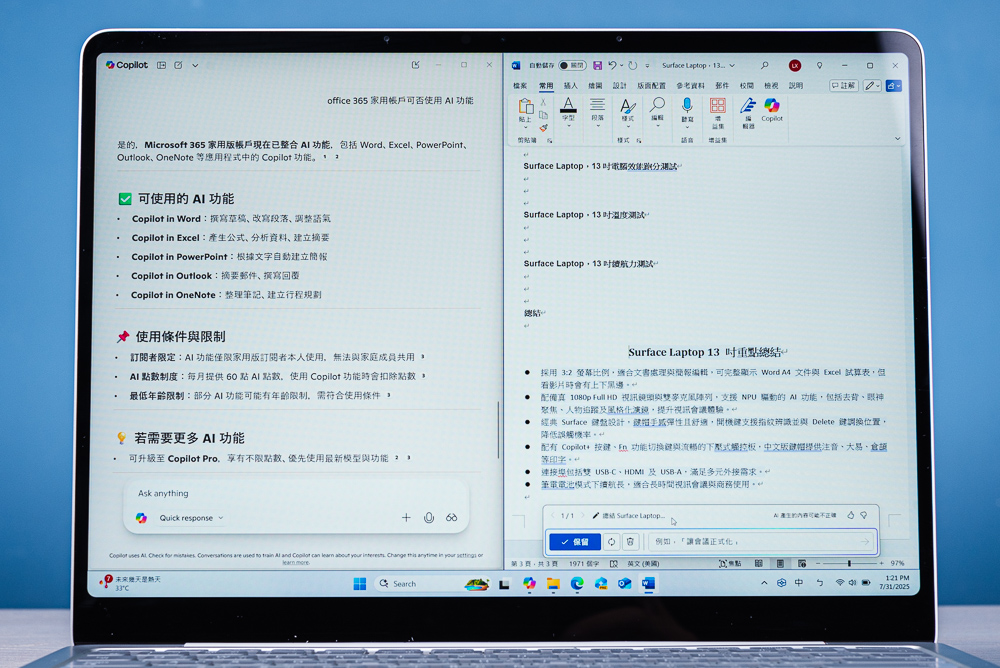
Task: Expand the Styles (樣式) dropdown in the ribbon
Action: pos(628,126)
